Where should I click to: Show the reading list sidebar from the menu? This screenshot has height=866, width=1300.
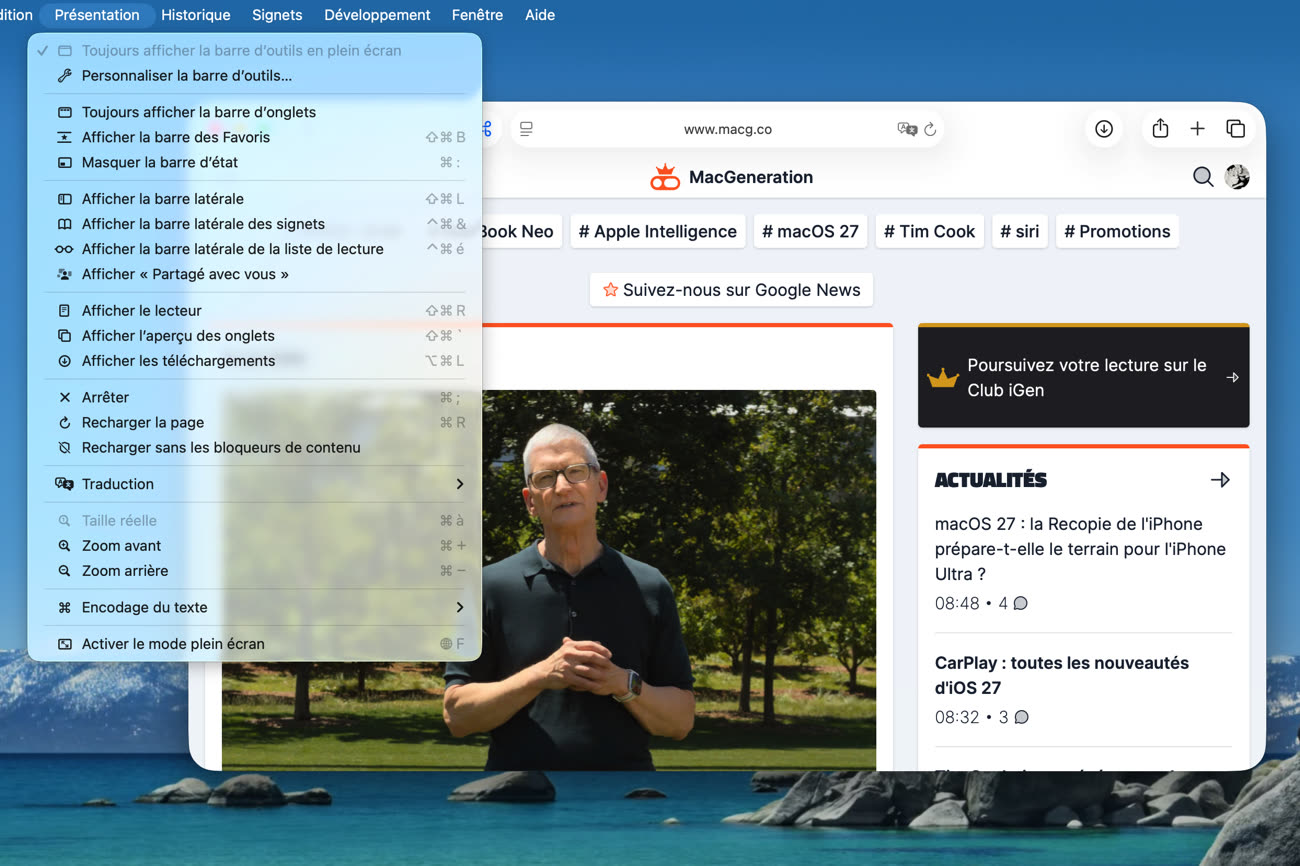255,249
